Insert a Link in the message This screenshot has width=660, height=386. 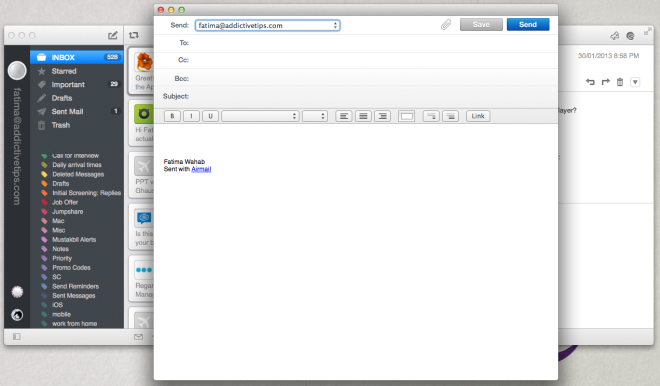[x=478, y=116]
